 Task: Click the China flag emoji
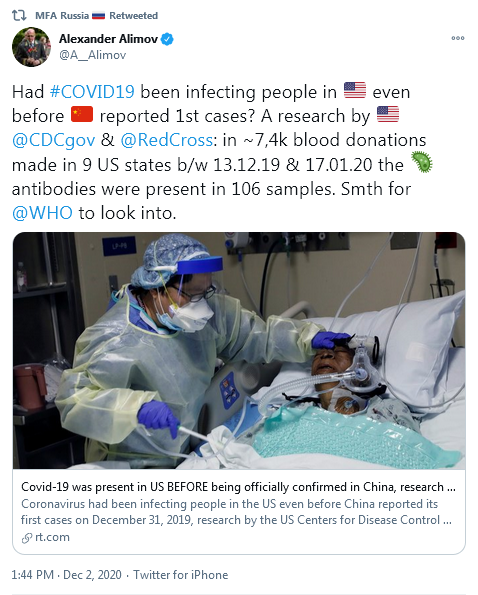pyautogui.click(x=82, y=114)
